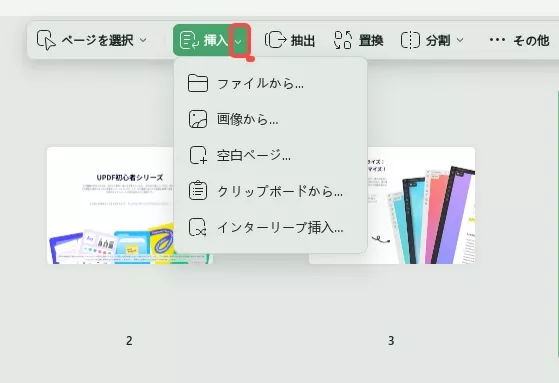The height and width of the screenshot is (383, 559).
Task: Click the 置換 label
Action: [x=371, y=40]
